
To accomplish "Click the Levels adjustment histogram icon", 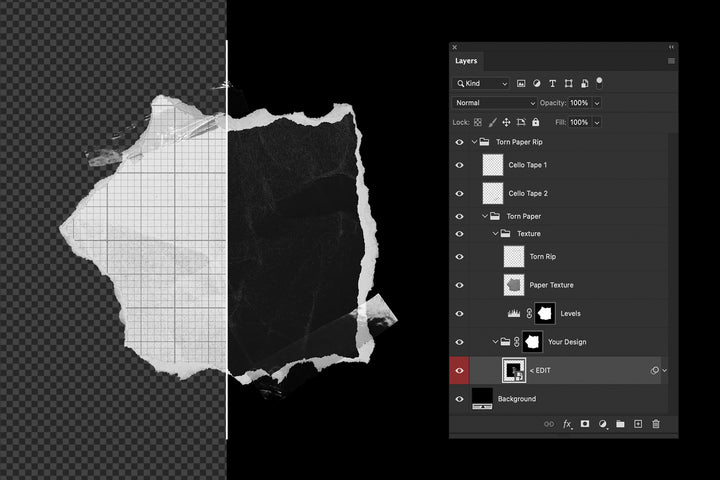I will tap(514, 314).
